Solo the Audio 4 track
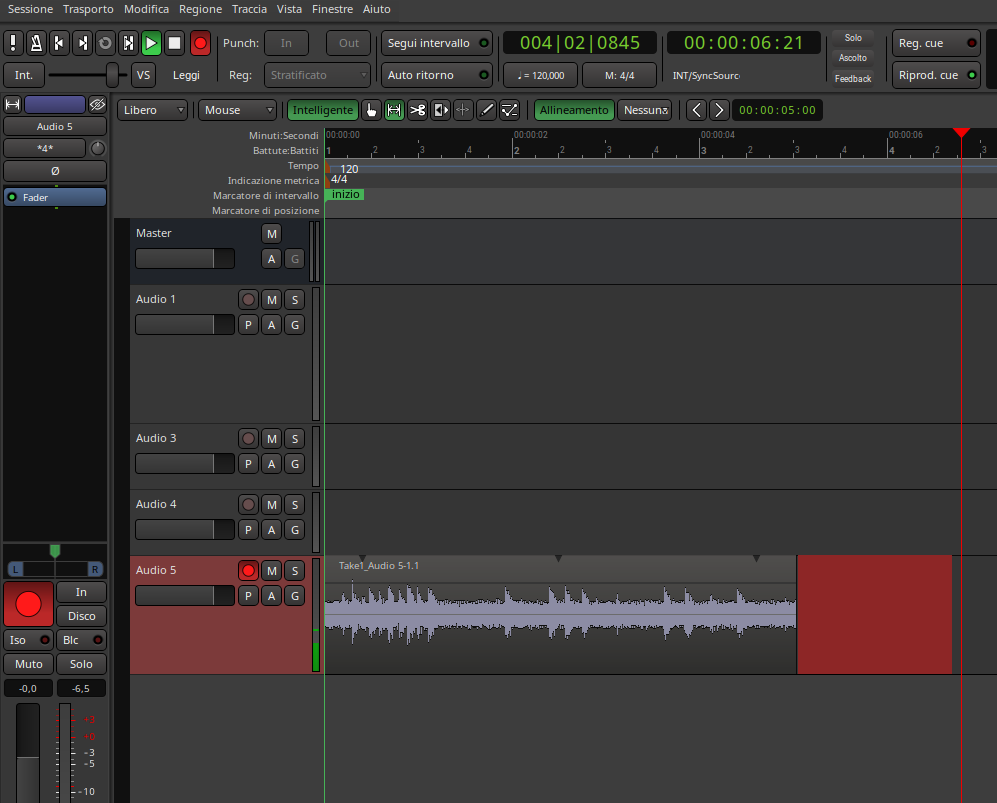The width and height of the screenshot is (997, 803). coord(294,504)
